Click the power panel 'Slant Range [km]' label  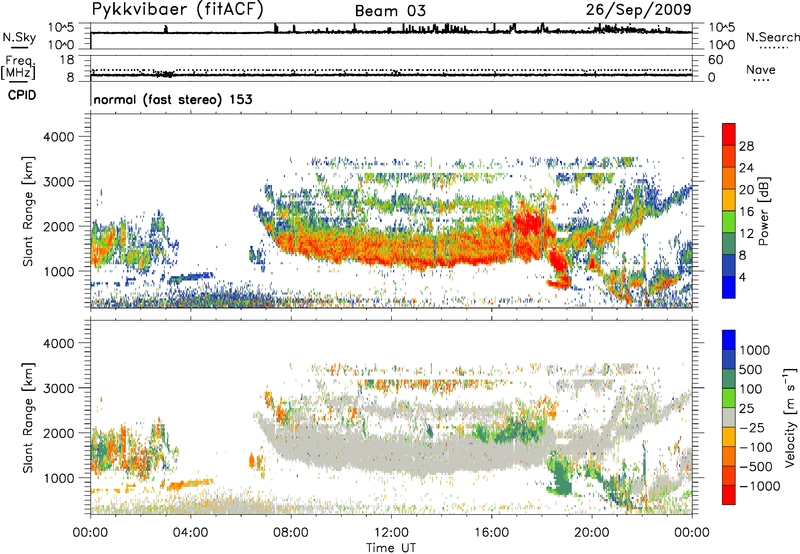(x=28, y=211)
